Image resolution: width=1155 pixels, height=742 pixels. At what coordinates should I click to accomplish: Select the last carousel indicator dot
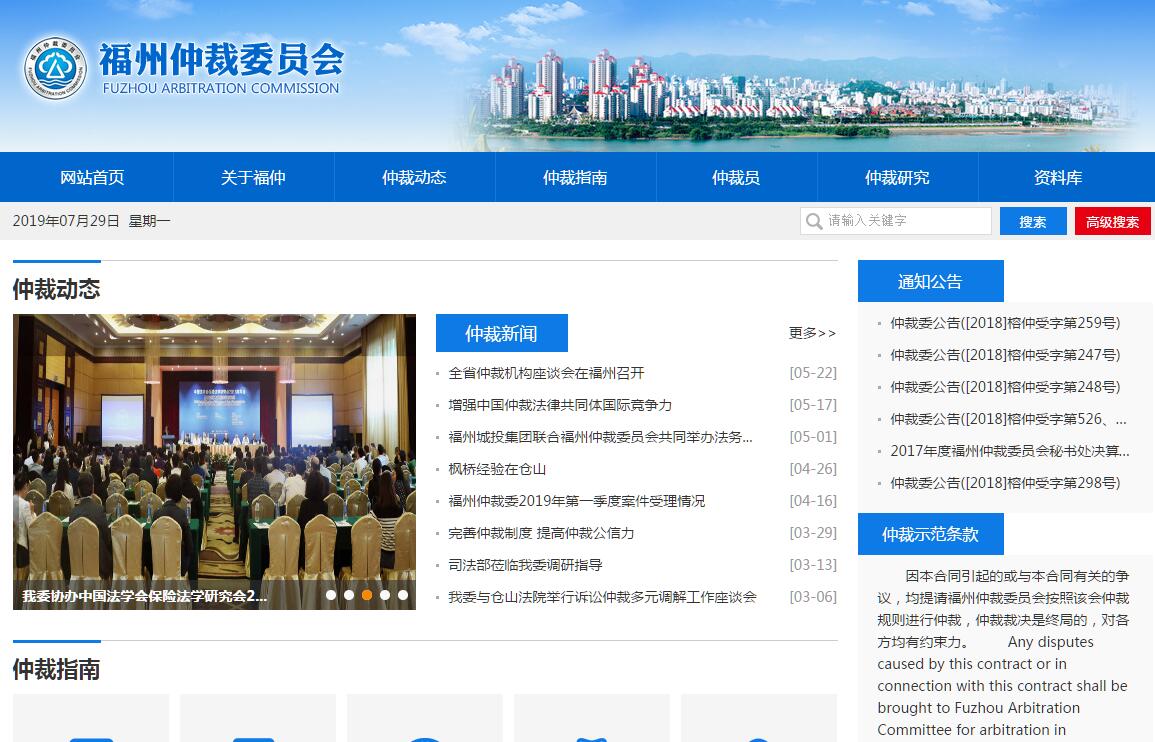[x=403, y=595]
